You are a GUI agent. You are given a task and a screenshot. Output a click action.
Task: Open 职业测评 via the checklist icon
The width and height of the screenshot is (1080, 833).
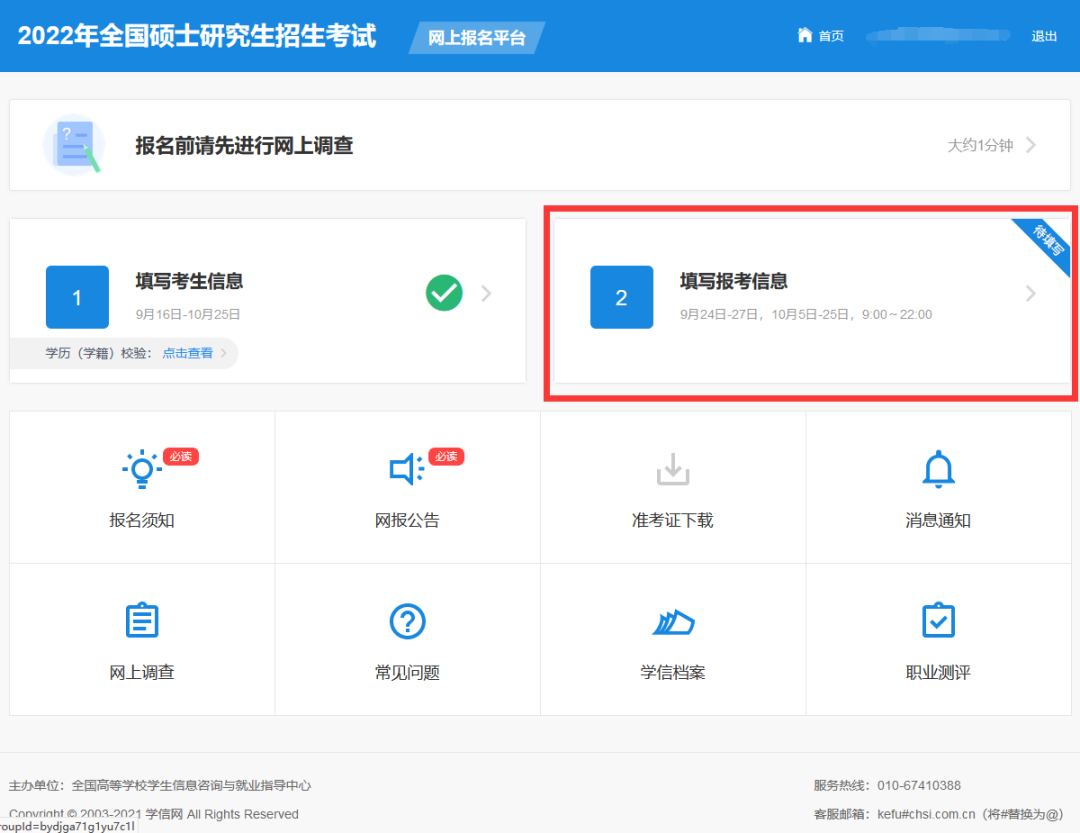(938, 620)
